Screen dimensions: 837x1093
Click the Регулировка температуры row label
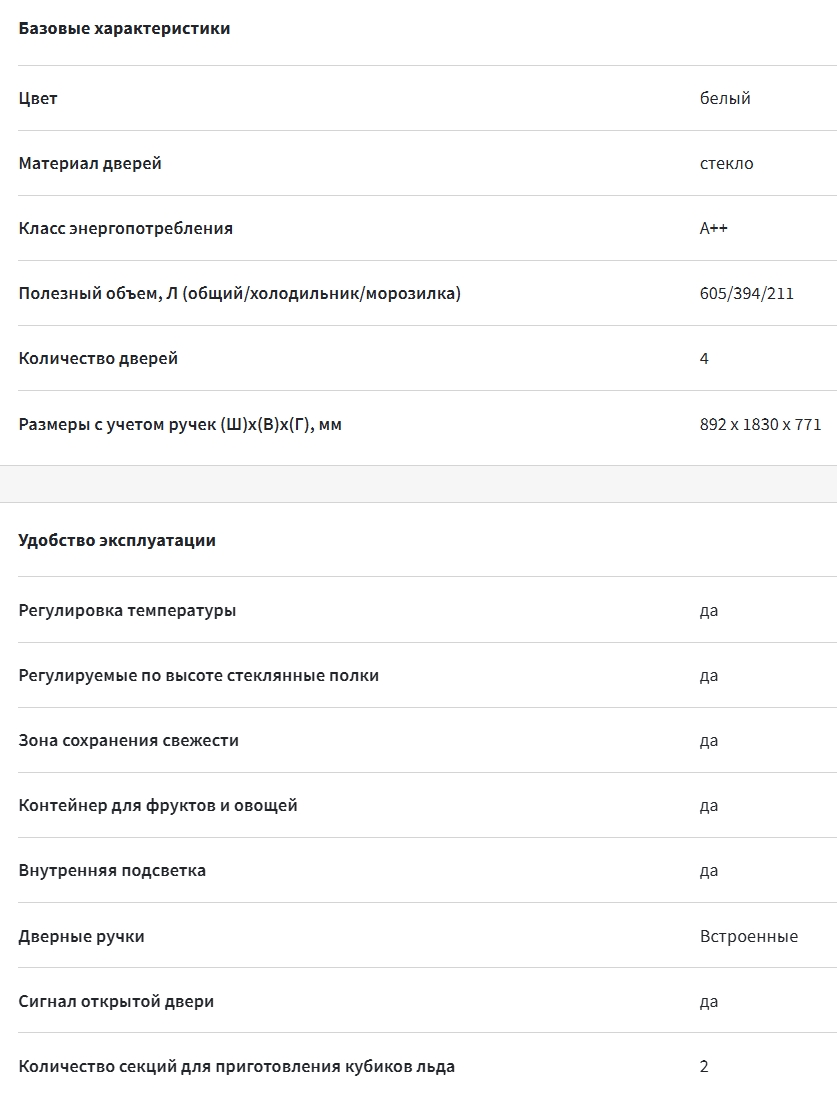[127, 611]
